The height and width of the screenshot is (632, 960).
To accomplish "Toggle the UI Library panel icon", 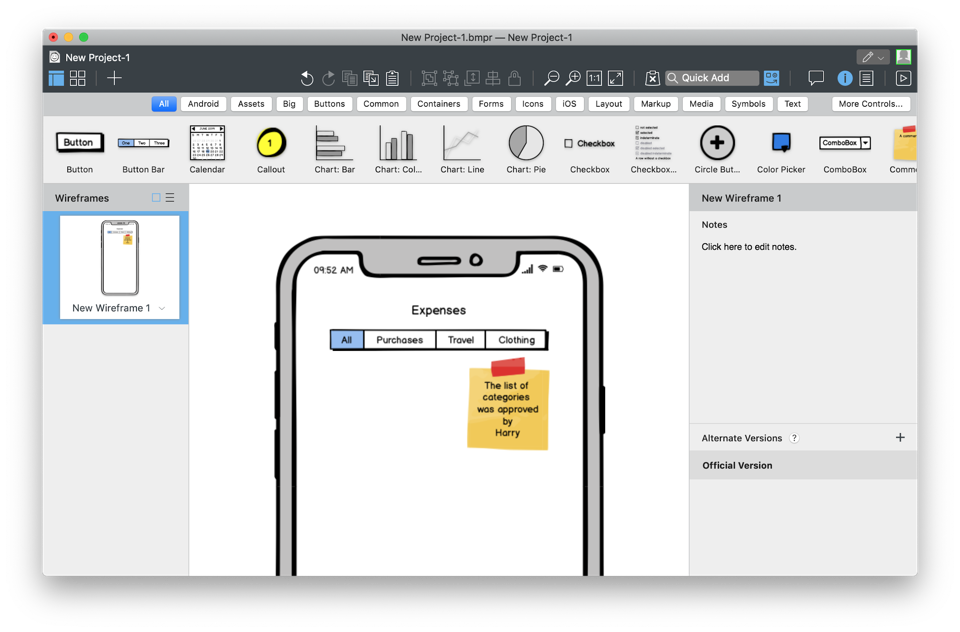I will click(x=772, y=78).
